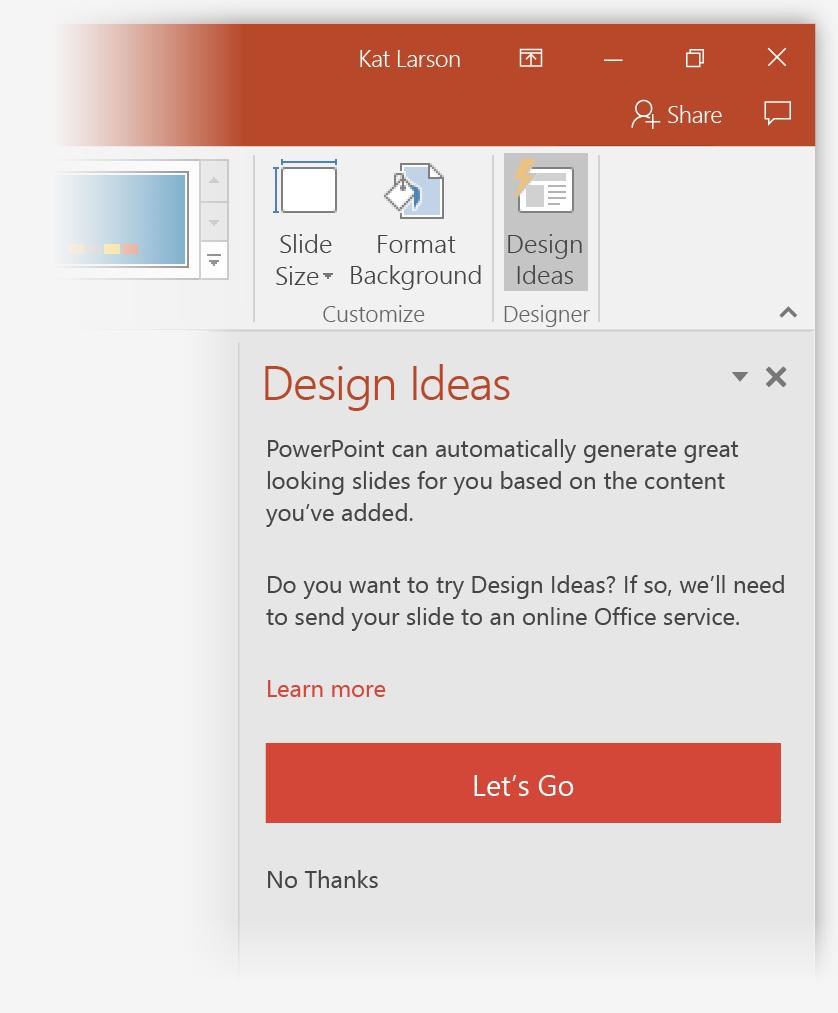Minimize the PowerPoint window
The width and height of the screenshot is (838, 1013).
pyautogui.click(x=613, y=59)
